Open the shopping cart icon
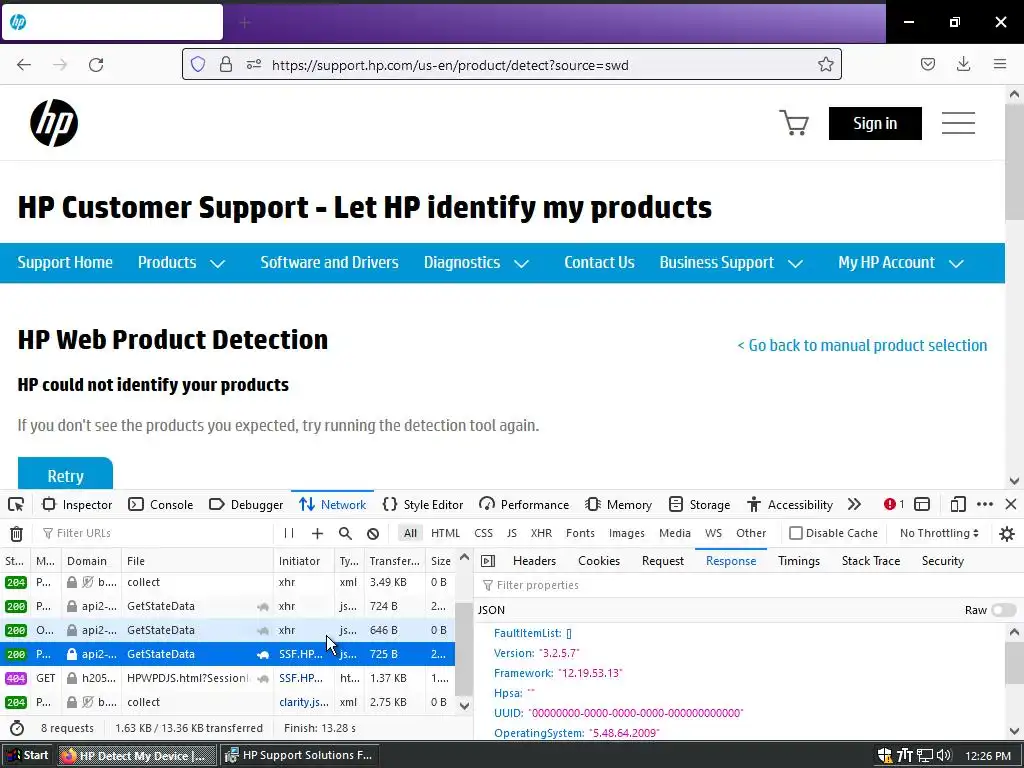 (794, 123)
